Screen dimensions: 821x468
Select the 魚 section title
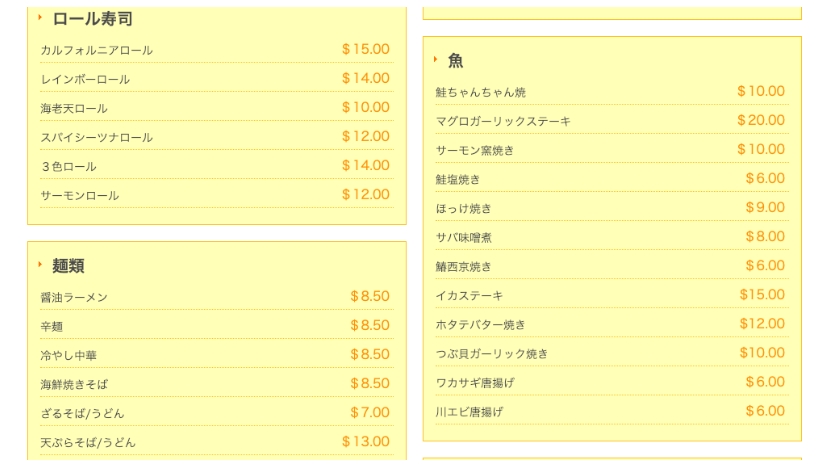click(456, 61)
